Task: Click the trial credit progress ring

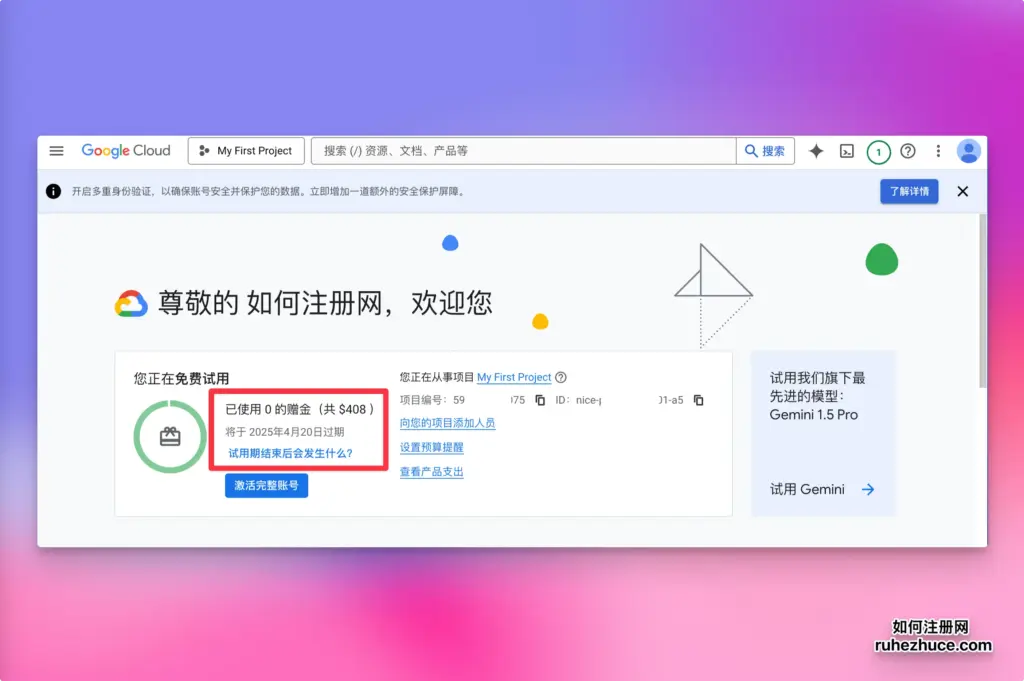Action: point(170,436)
